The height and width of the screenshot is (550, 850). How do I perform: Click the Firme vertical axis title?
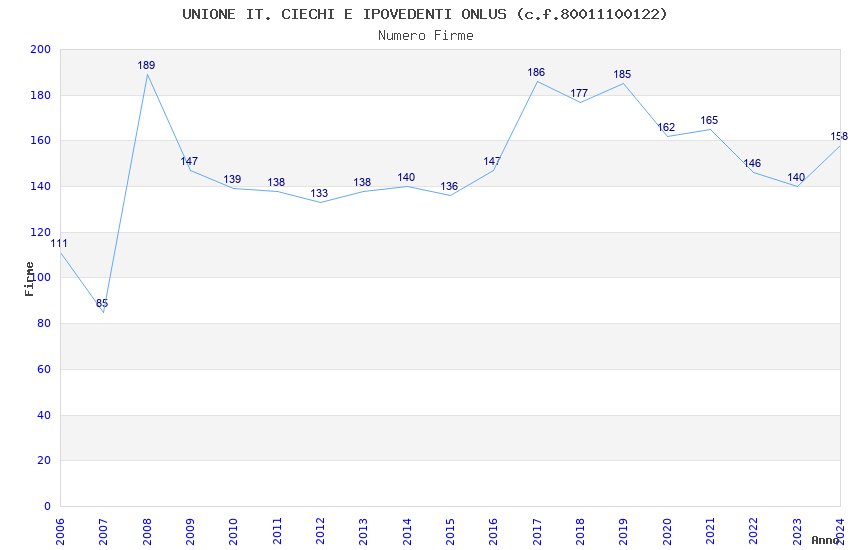click(29, 279)
